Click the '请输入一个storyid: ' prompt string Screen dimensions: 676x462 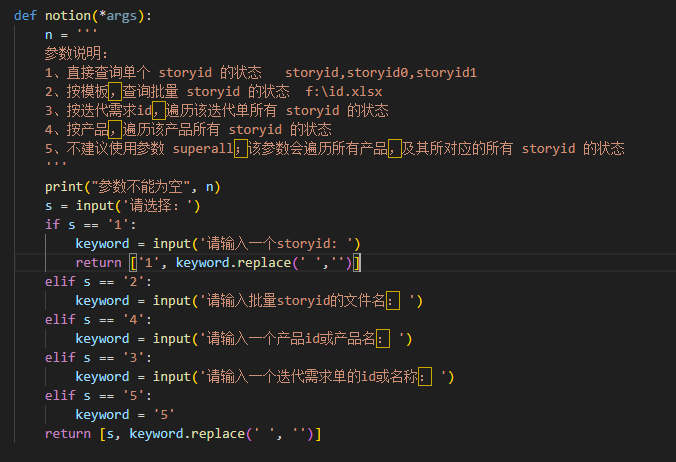click(280, 243)
